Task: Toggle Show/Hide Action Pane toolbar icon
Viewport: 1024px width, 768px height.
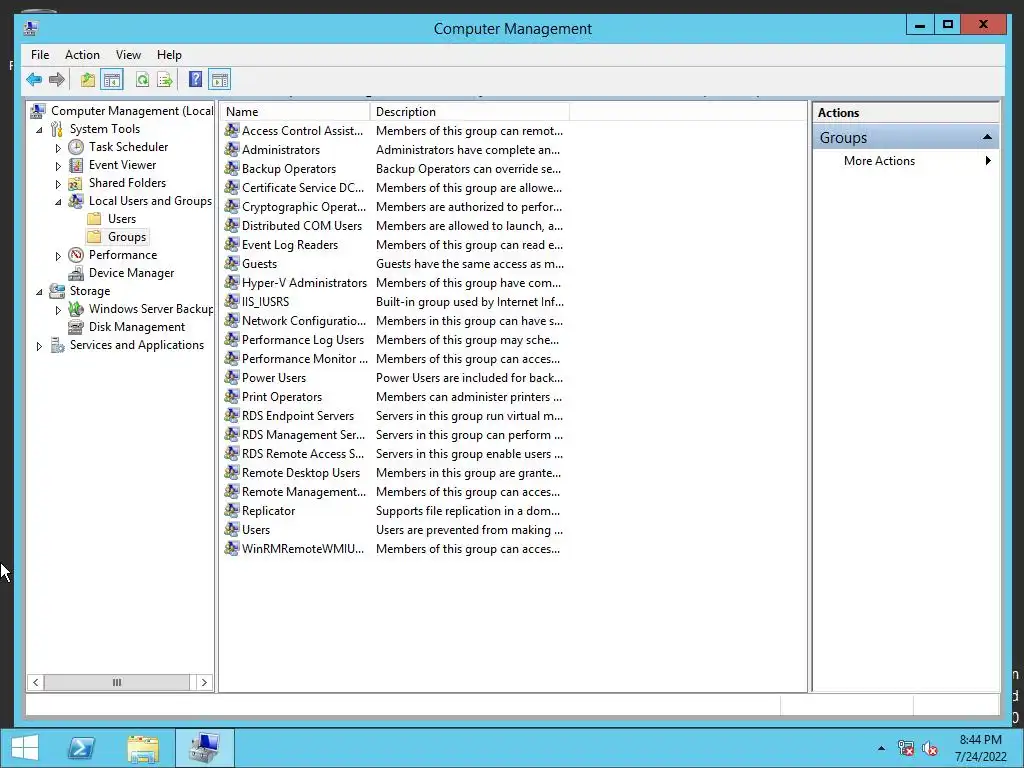Action: [219, 80]
